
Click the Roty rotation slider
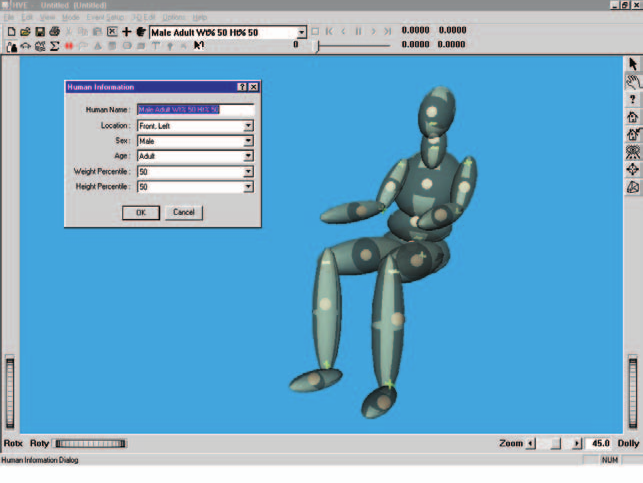pyautogui.click(x=90, y=443)
